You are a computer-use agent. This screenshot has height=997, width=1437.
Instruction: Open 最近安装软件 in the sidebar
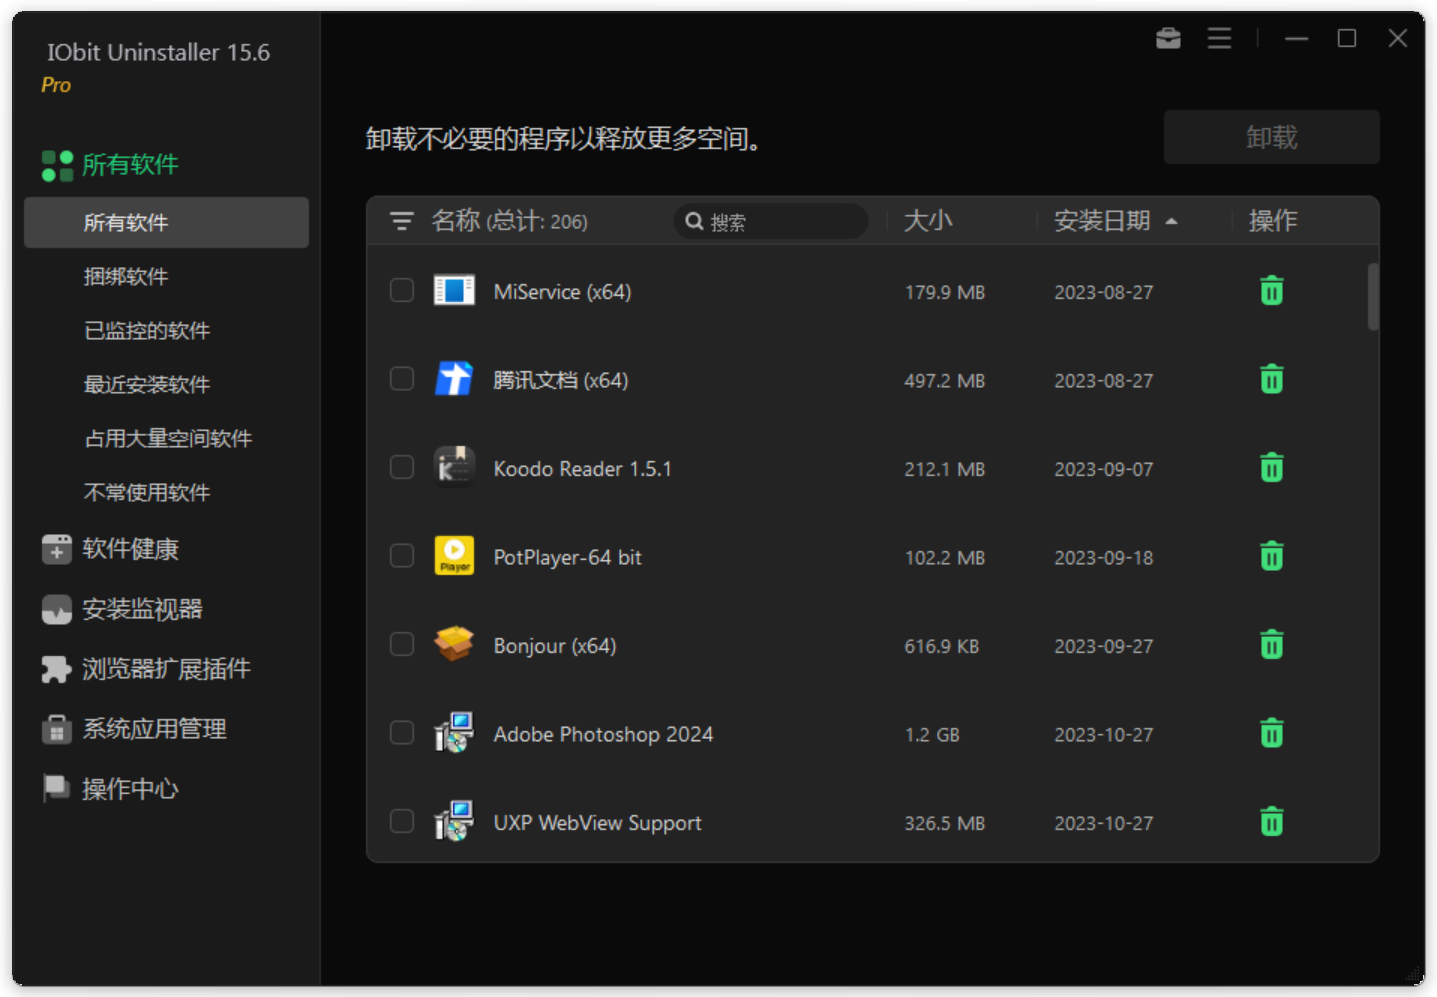tap(147, 384)
